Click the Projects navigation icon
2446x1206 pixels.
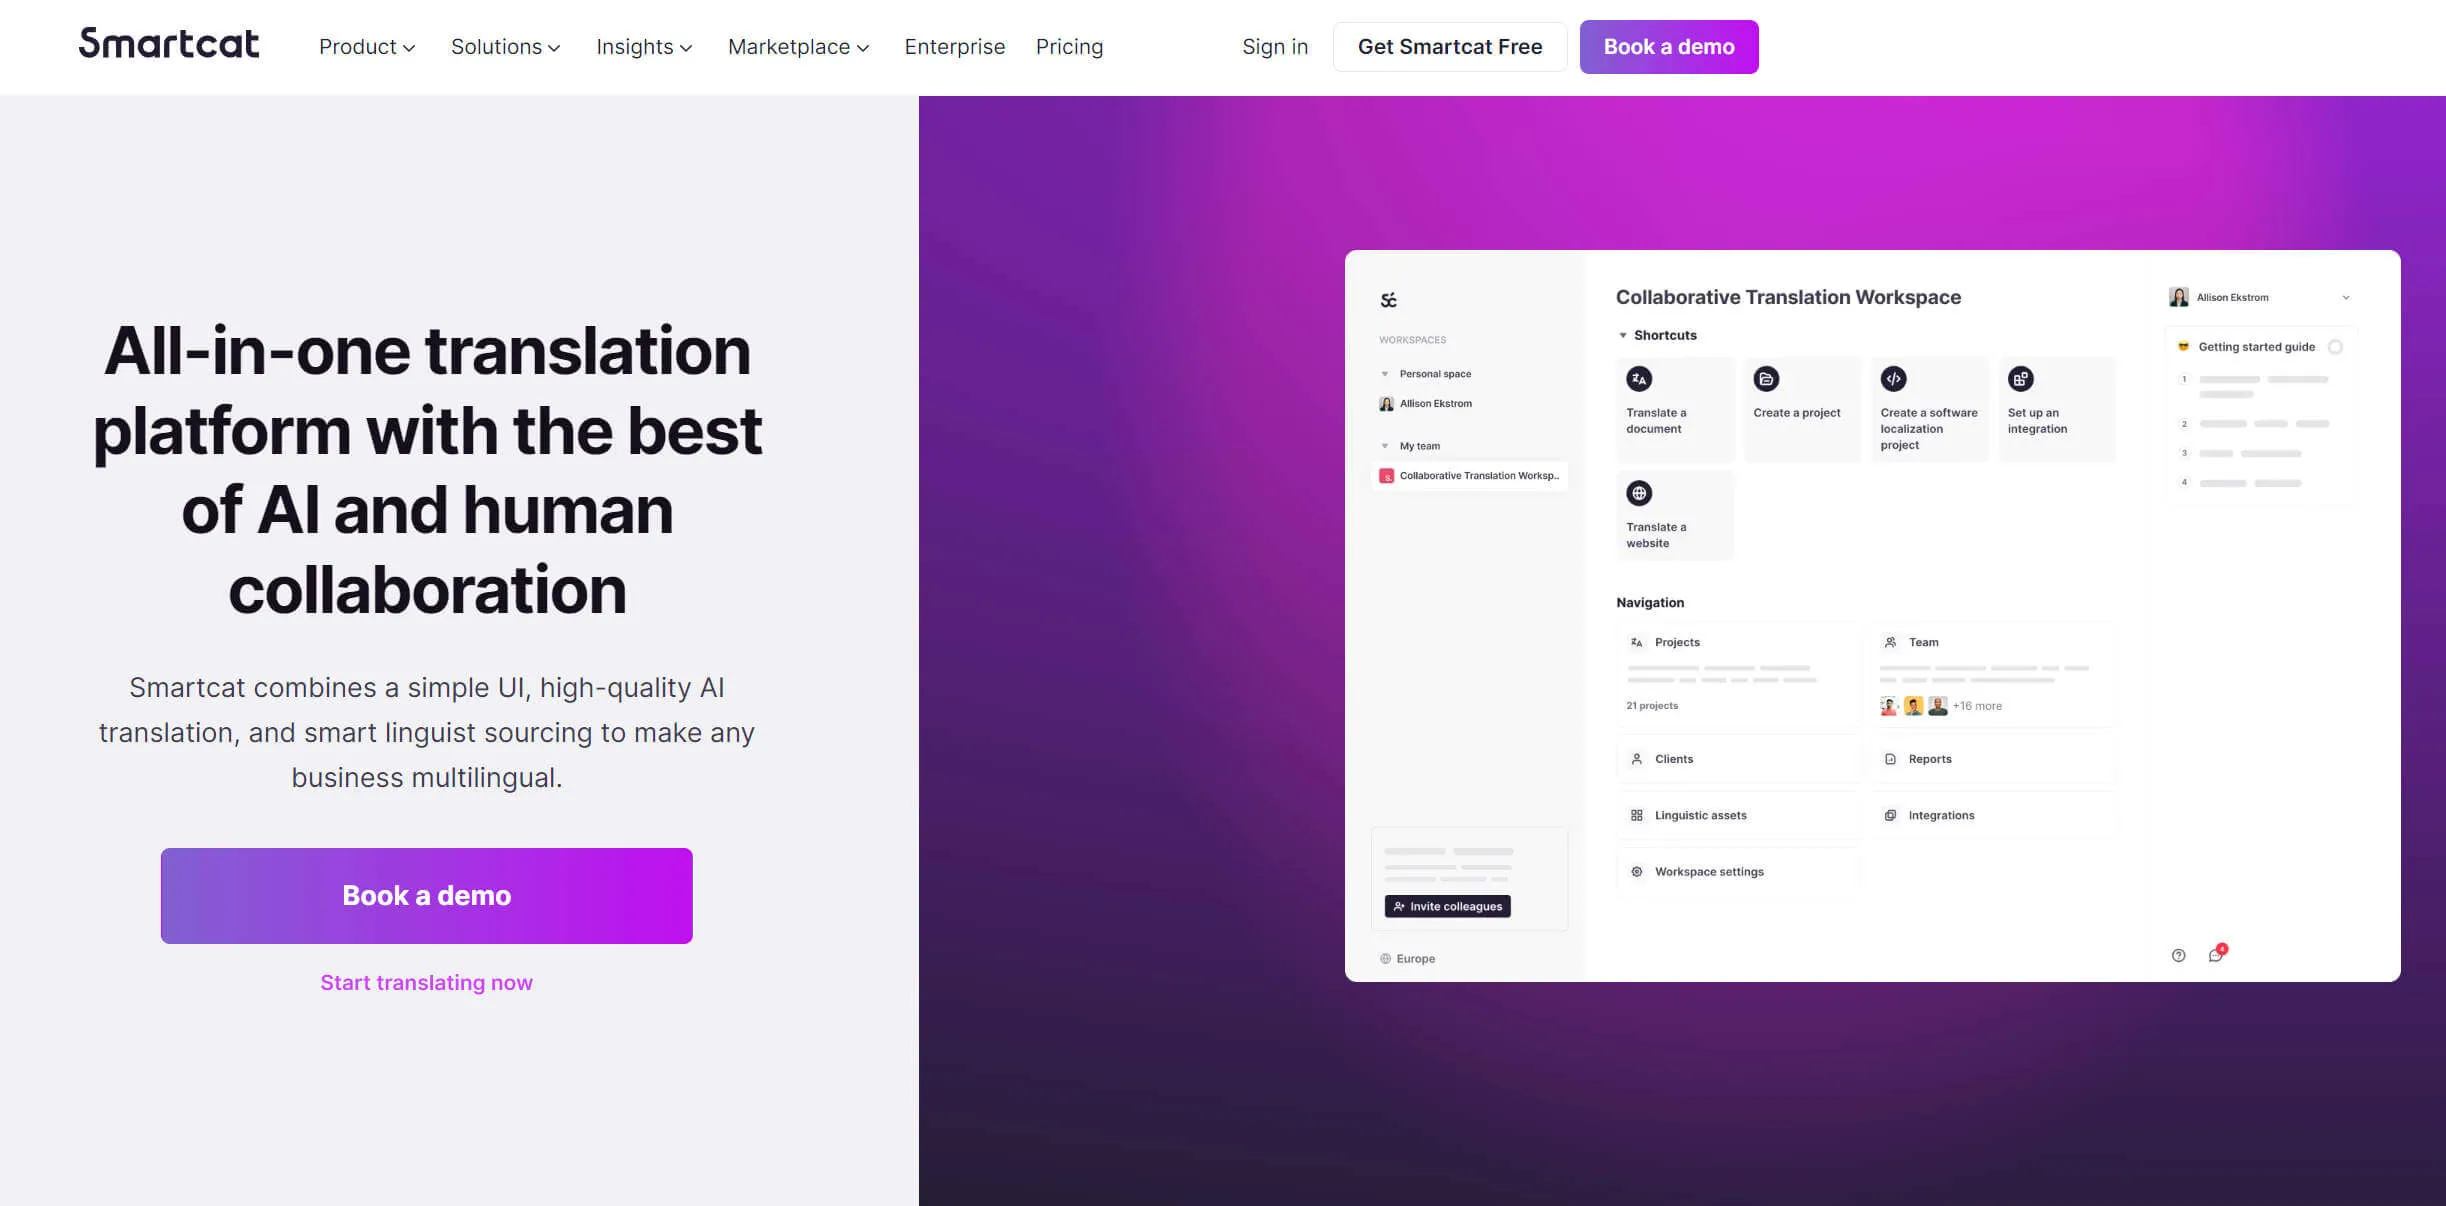click(1636, 640)
